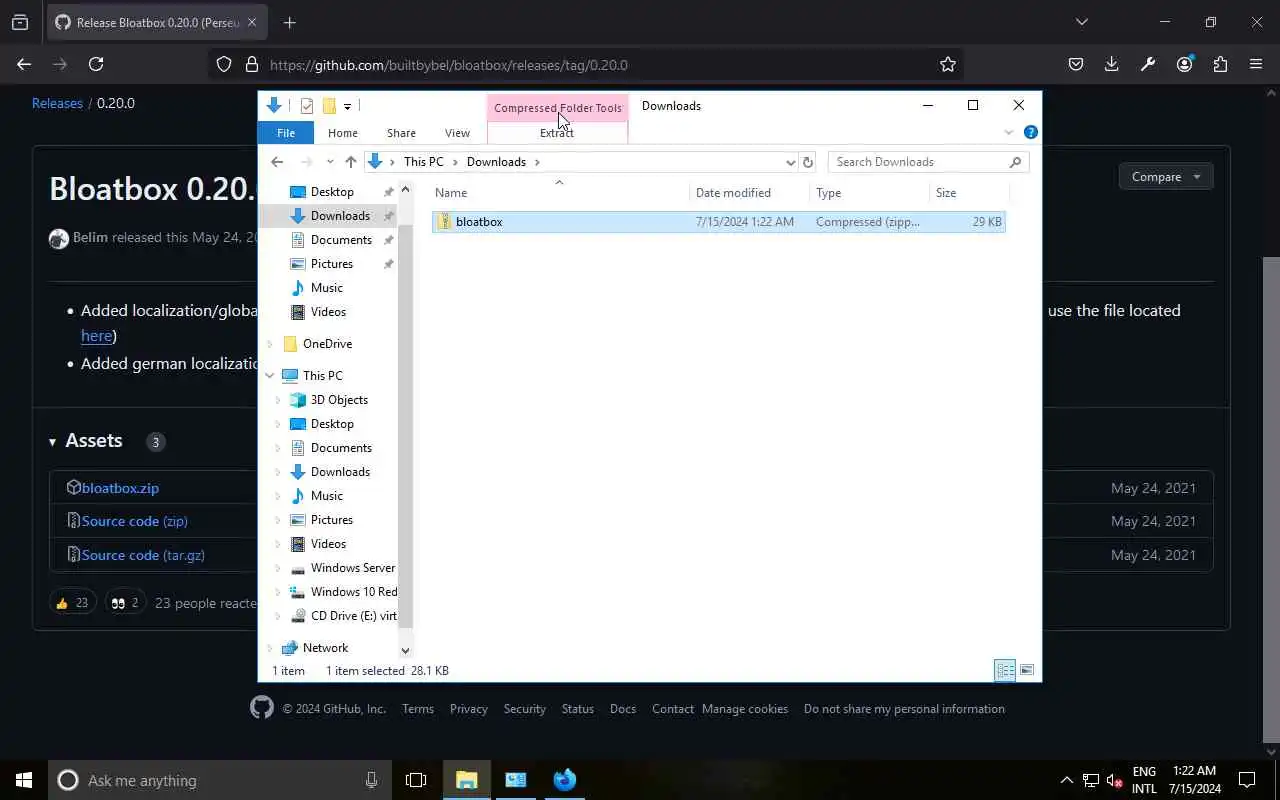Viewport: 1280px width, 800px height.
Task: Expand the ribbon with the chevron beside Help
Action: [x=1008, y=132]
